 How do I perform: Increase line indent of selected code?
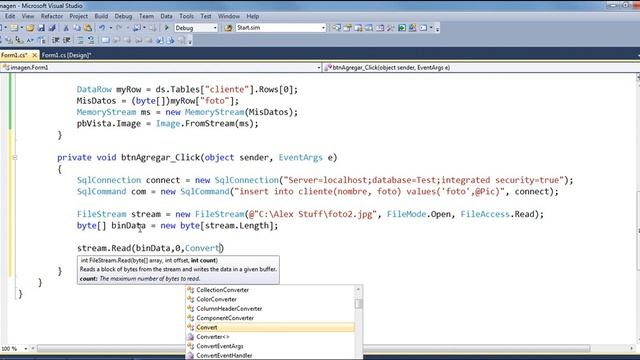66,40
